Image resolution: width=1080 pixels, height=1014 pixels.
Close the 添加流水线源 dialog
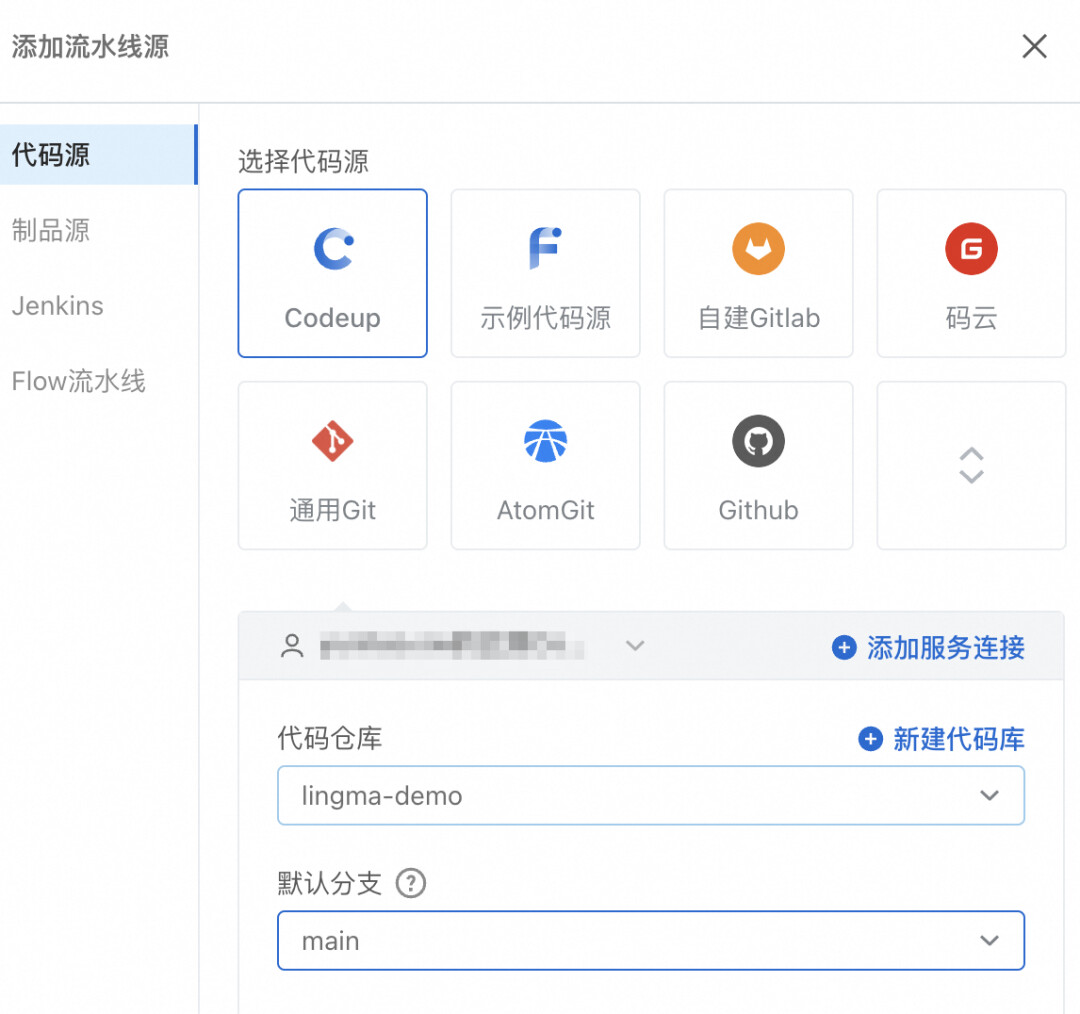(x=1034, y=47)
